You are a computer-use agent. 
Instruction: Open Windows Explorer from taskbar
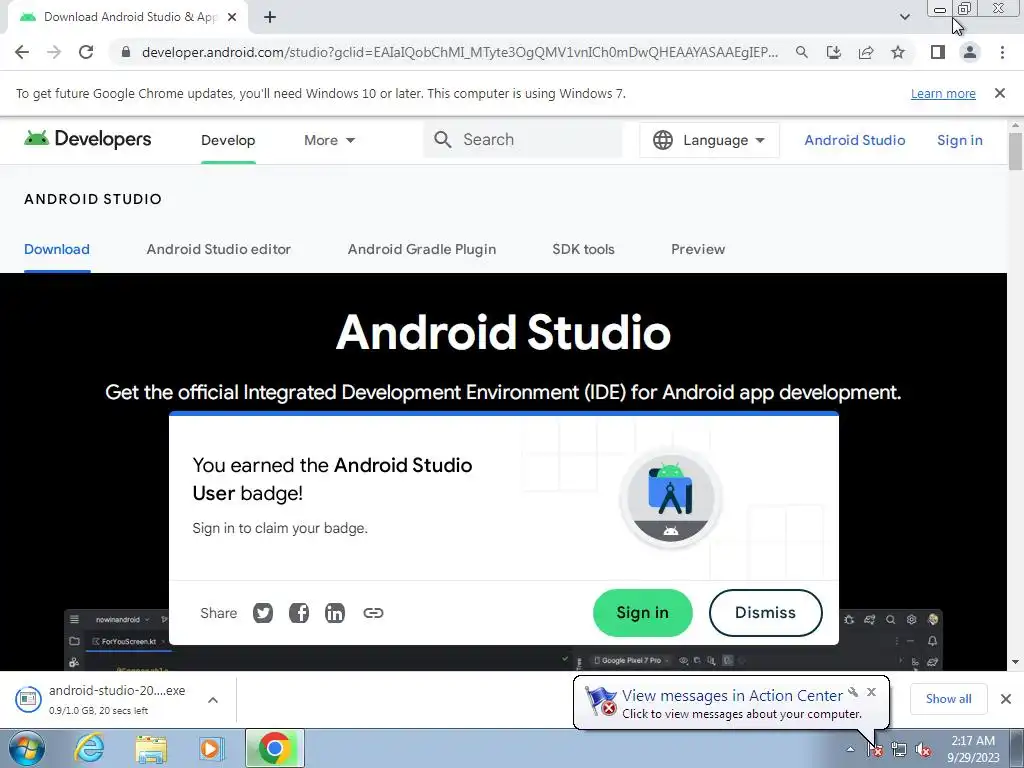click(x=151, y=748)
